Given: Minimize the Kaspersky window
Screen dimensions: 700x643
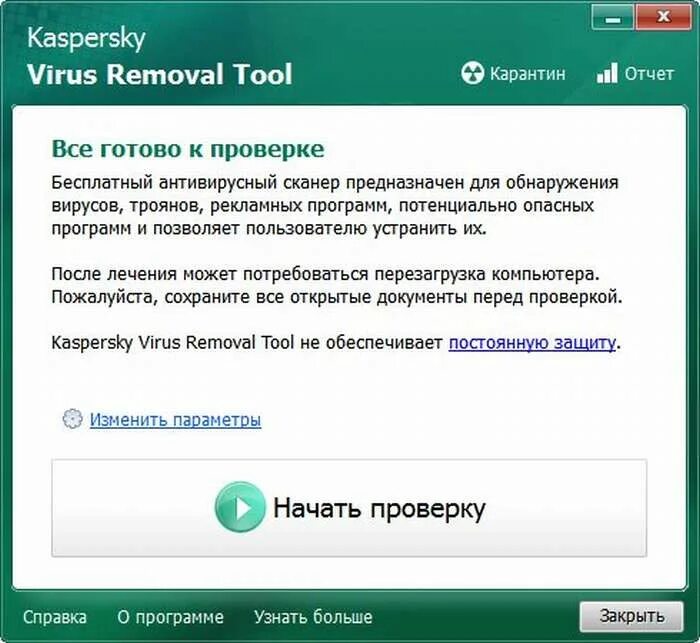Looking at the screenshot, I should point(613,18).
